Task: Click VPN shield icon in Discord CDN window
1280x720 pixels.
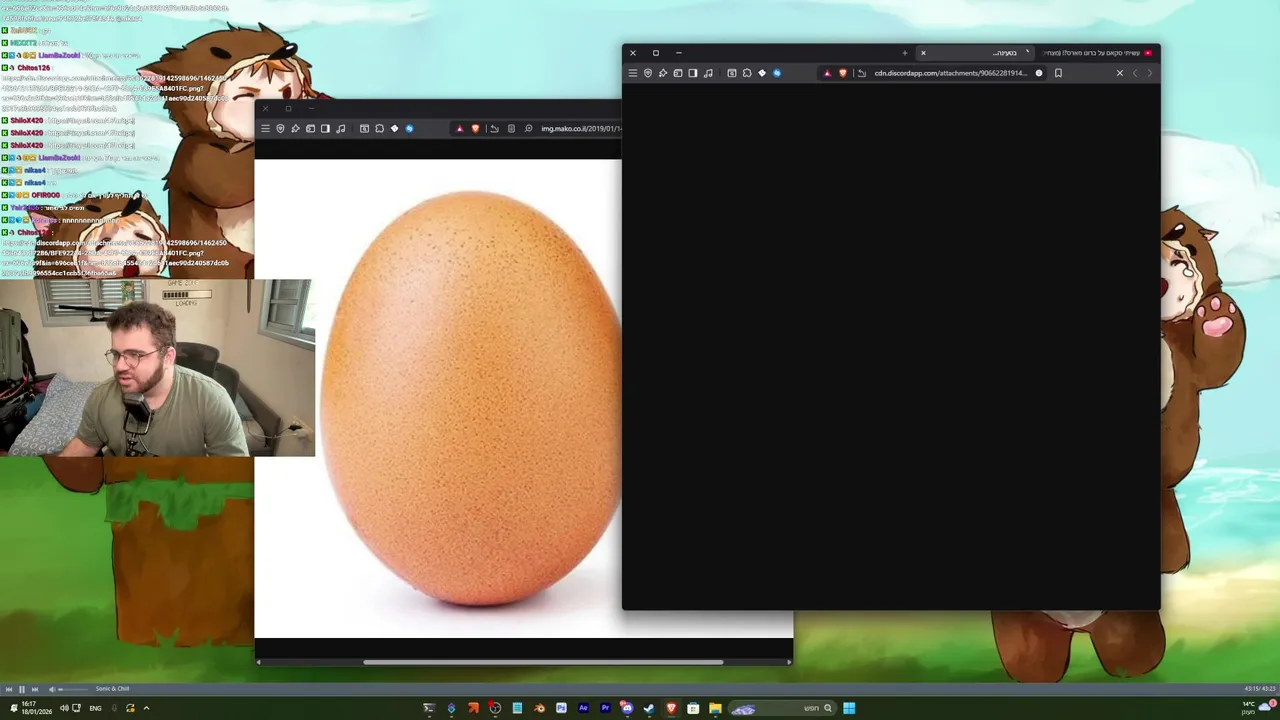Action: click(x=648, y=73)
